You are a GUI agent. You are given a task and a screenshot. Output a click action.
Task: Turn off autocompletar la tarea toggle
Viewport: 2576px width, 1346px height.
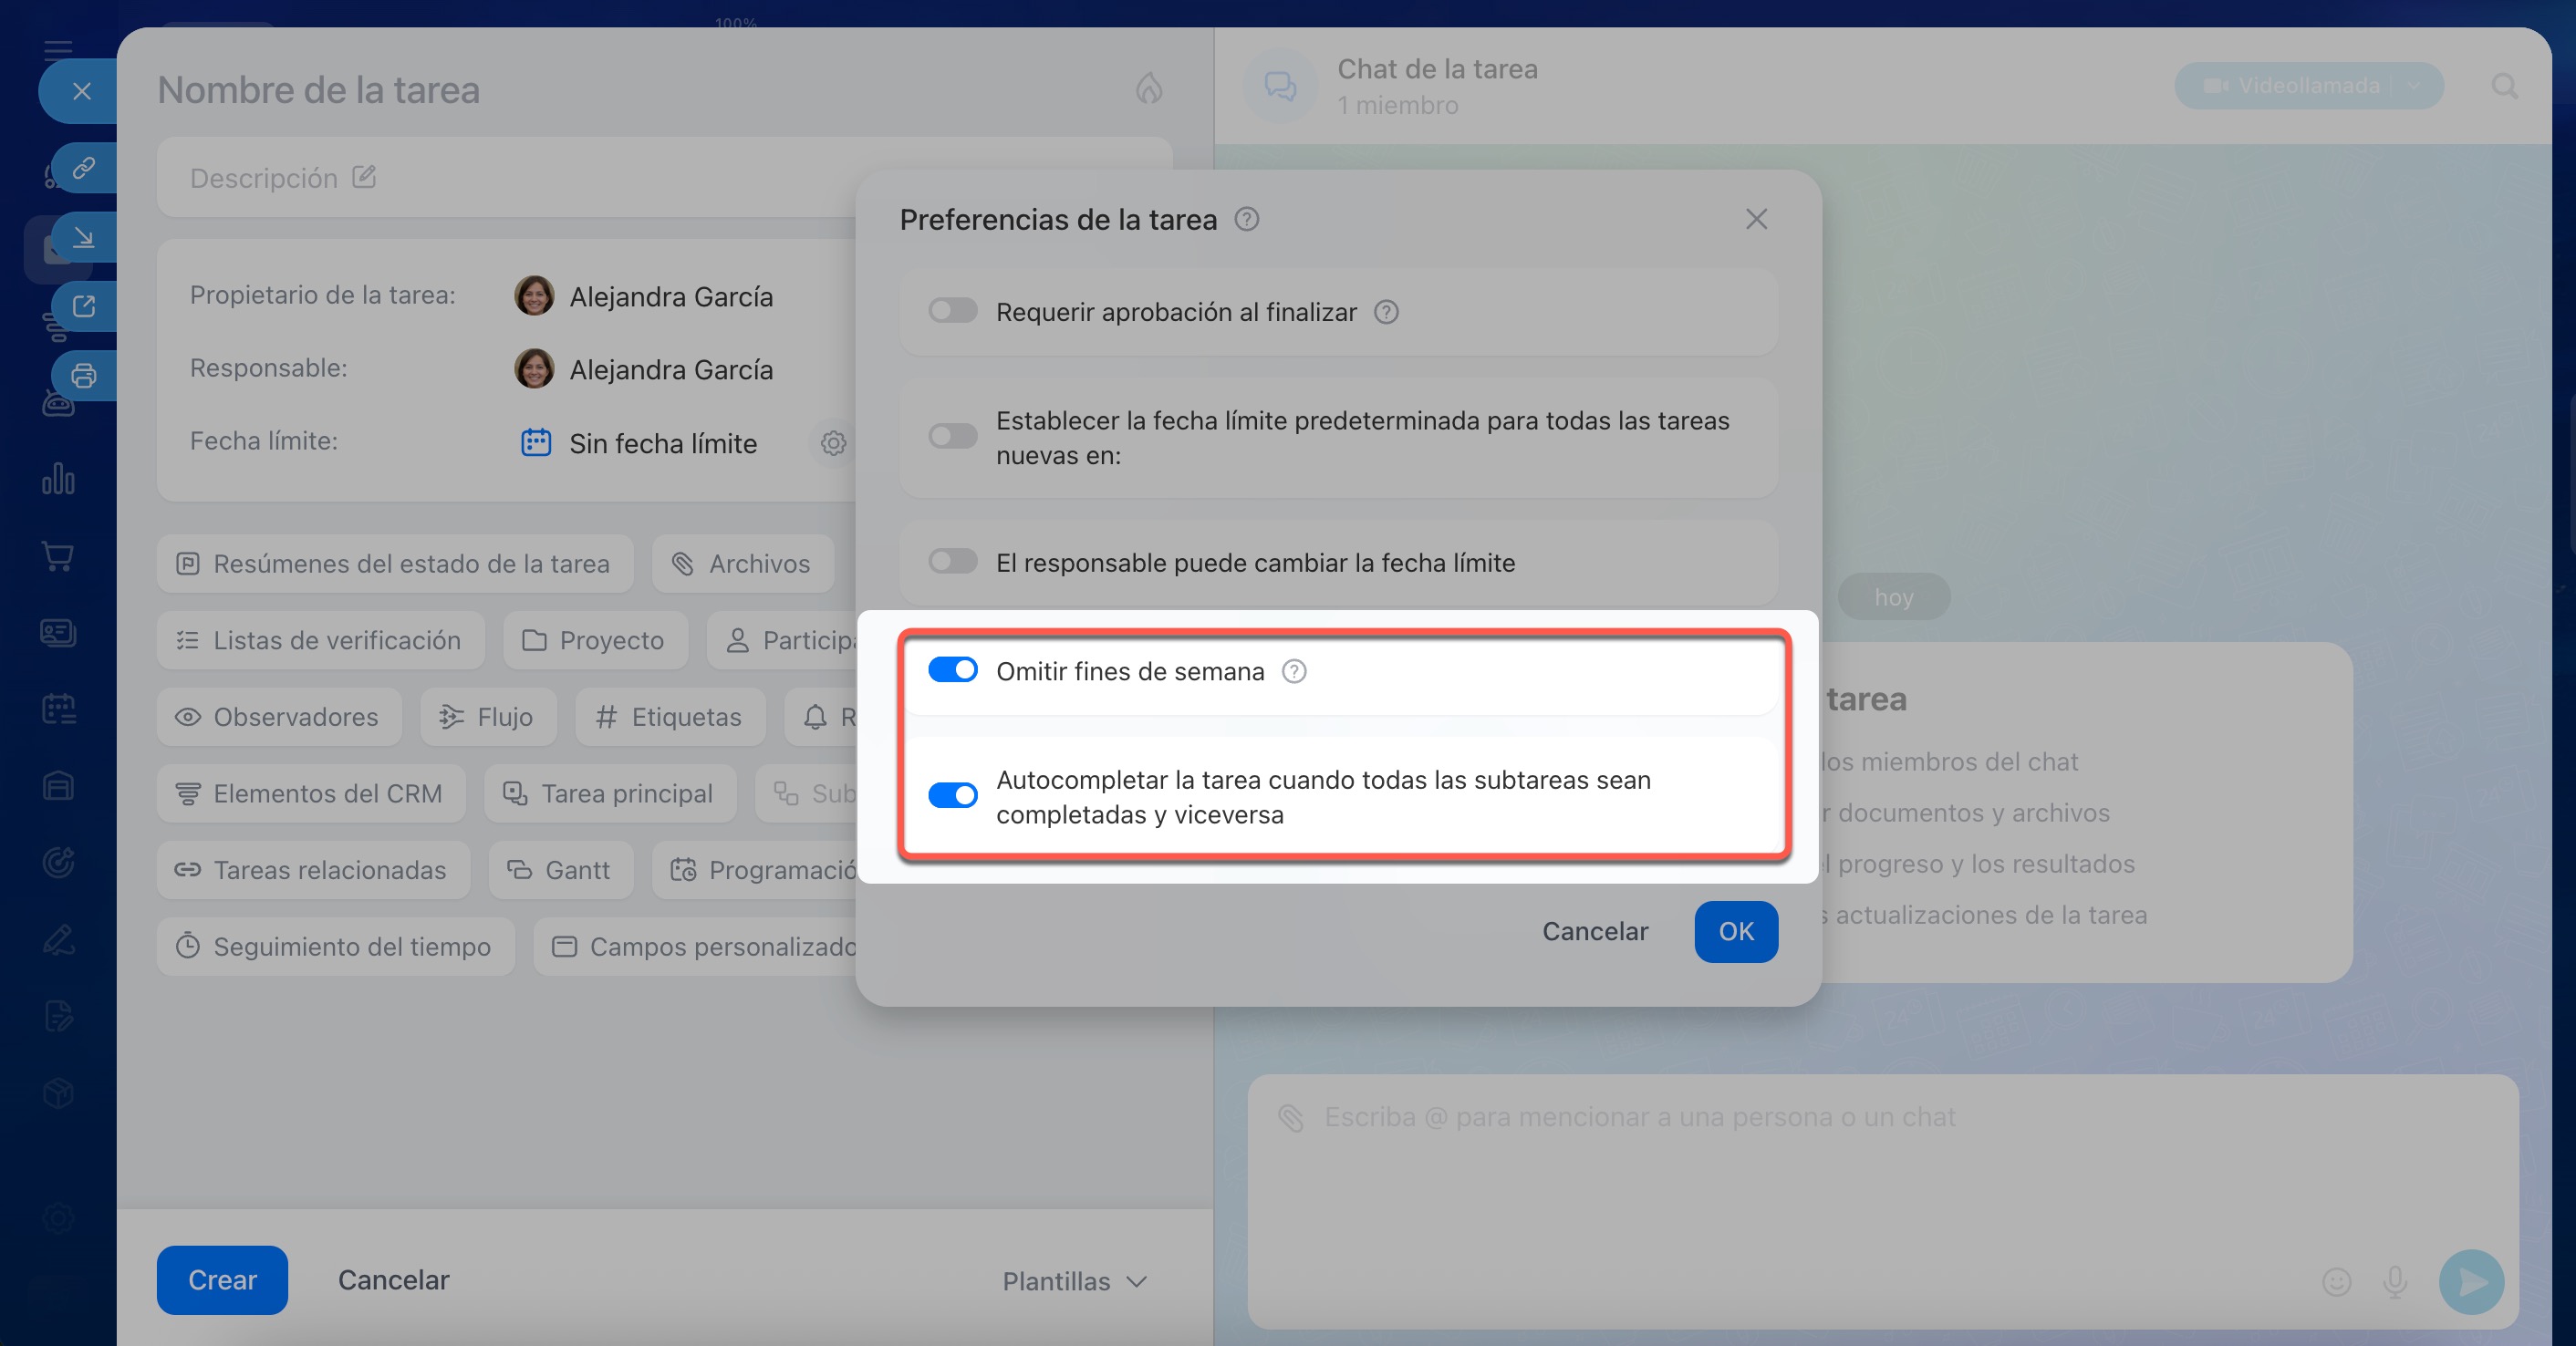click(952, 796)
